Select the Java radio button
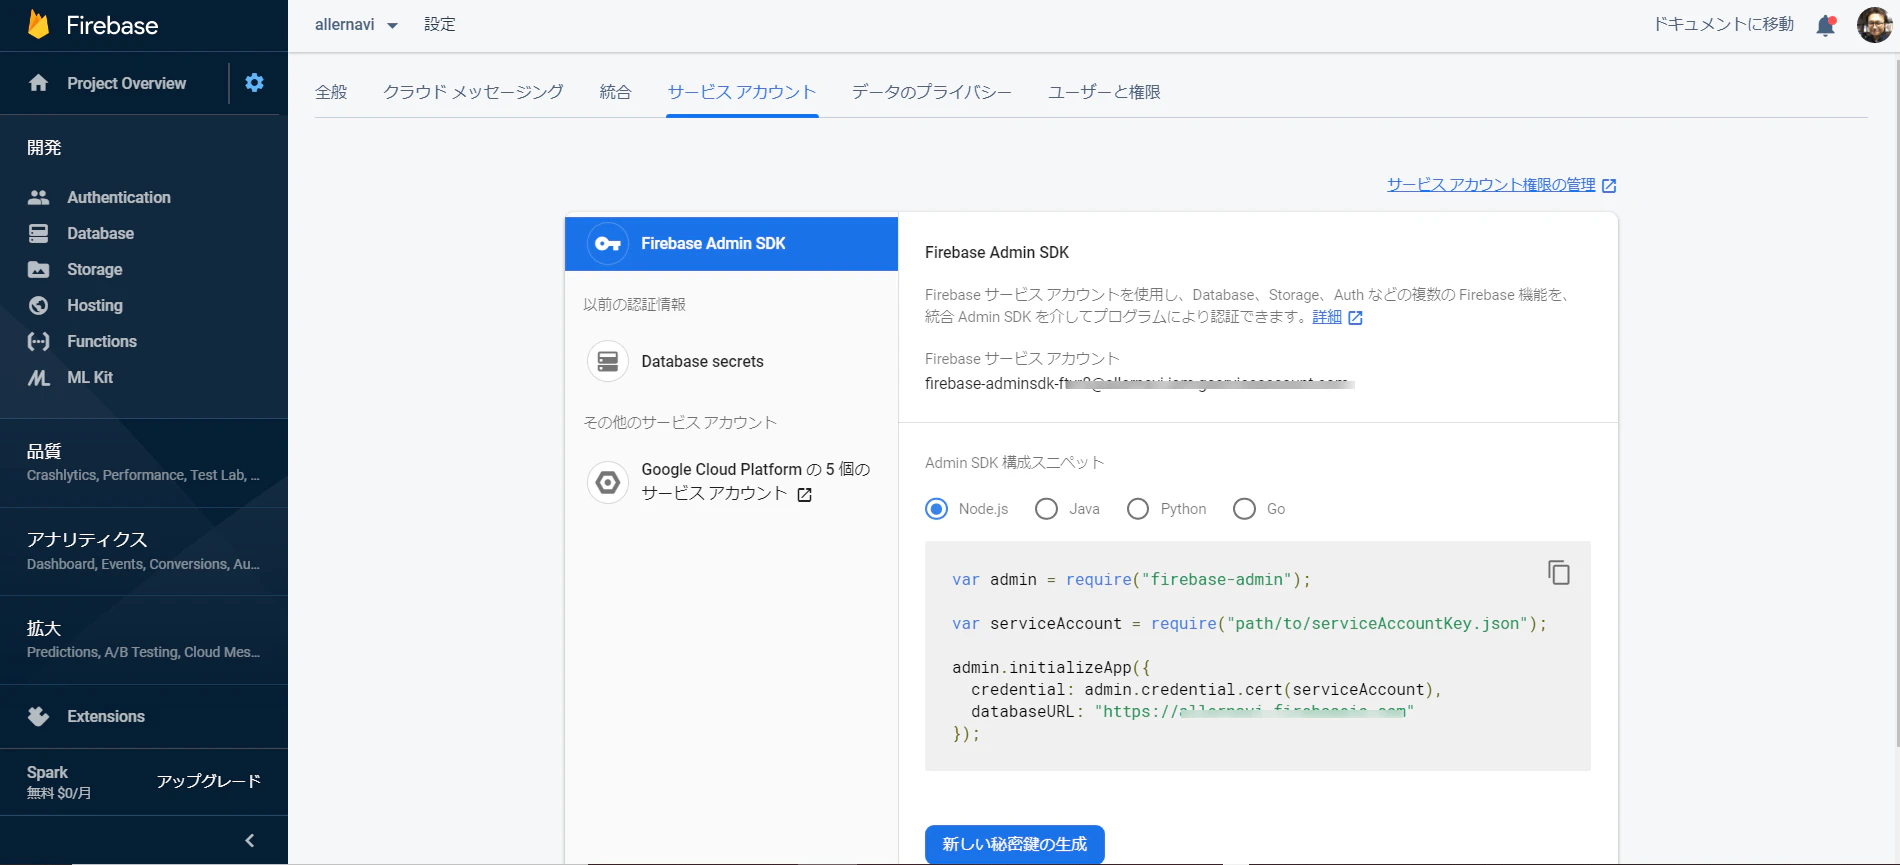 1047,509
